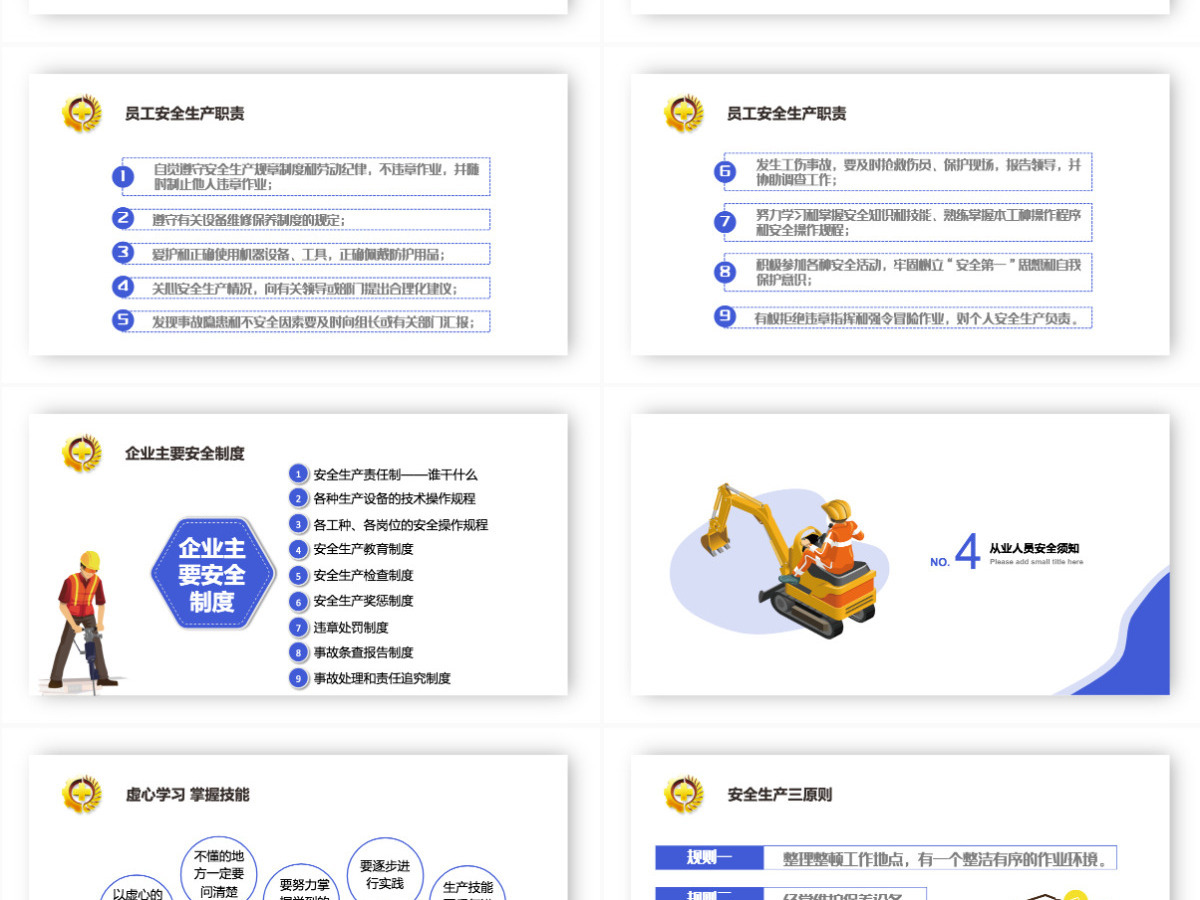1200x900 pixels.
Task: Click the blue 规则一 label
Action: point(709,857)
